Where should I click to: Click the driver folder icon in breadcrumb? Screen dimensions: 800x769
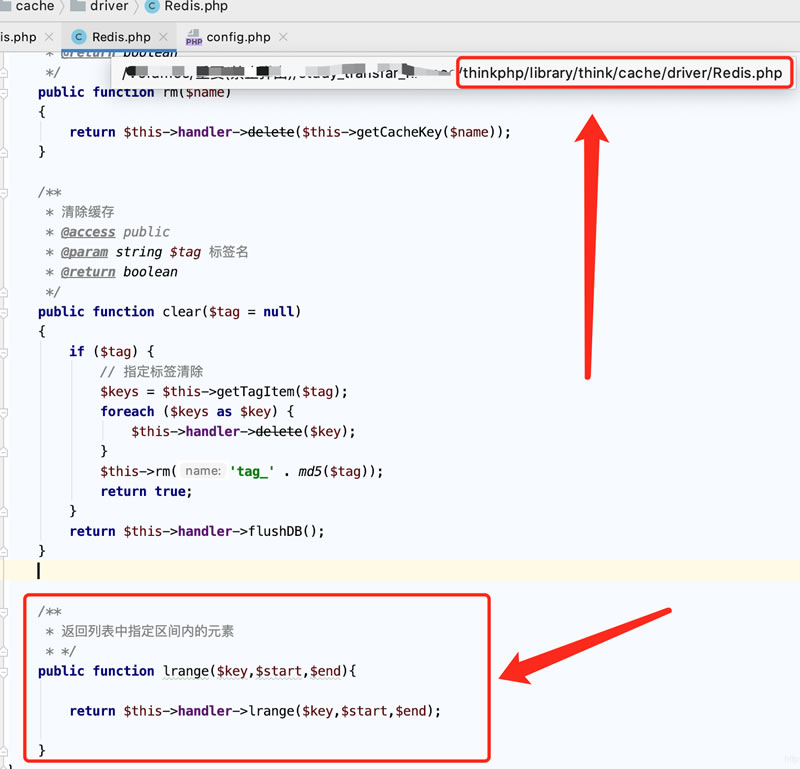[77, 6]
